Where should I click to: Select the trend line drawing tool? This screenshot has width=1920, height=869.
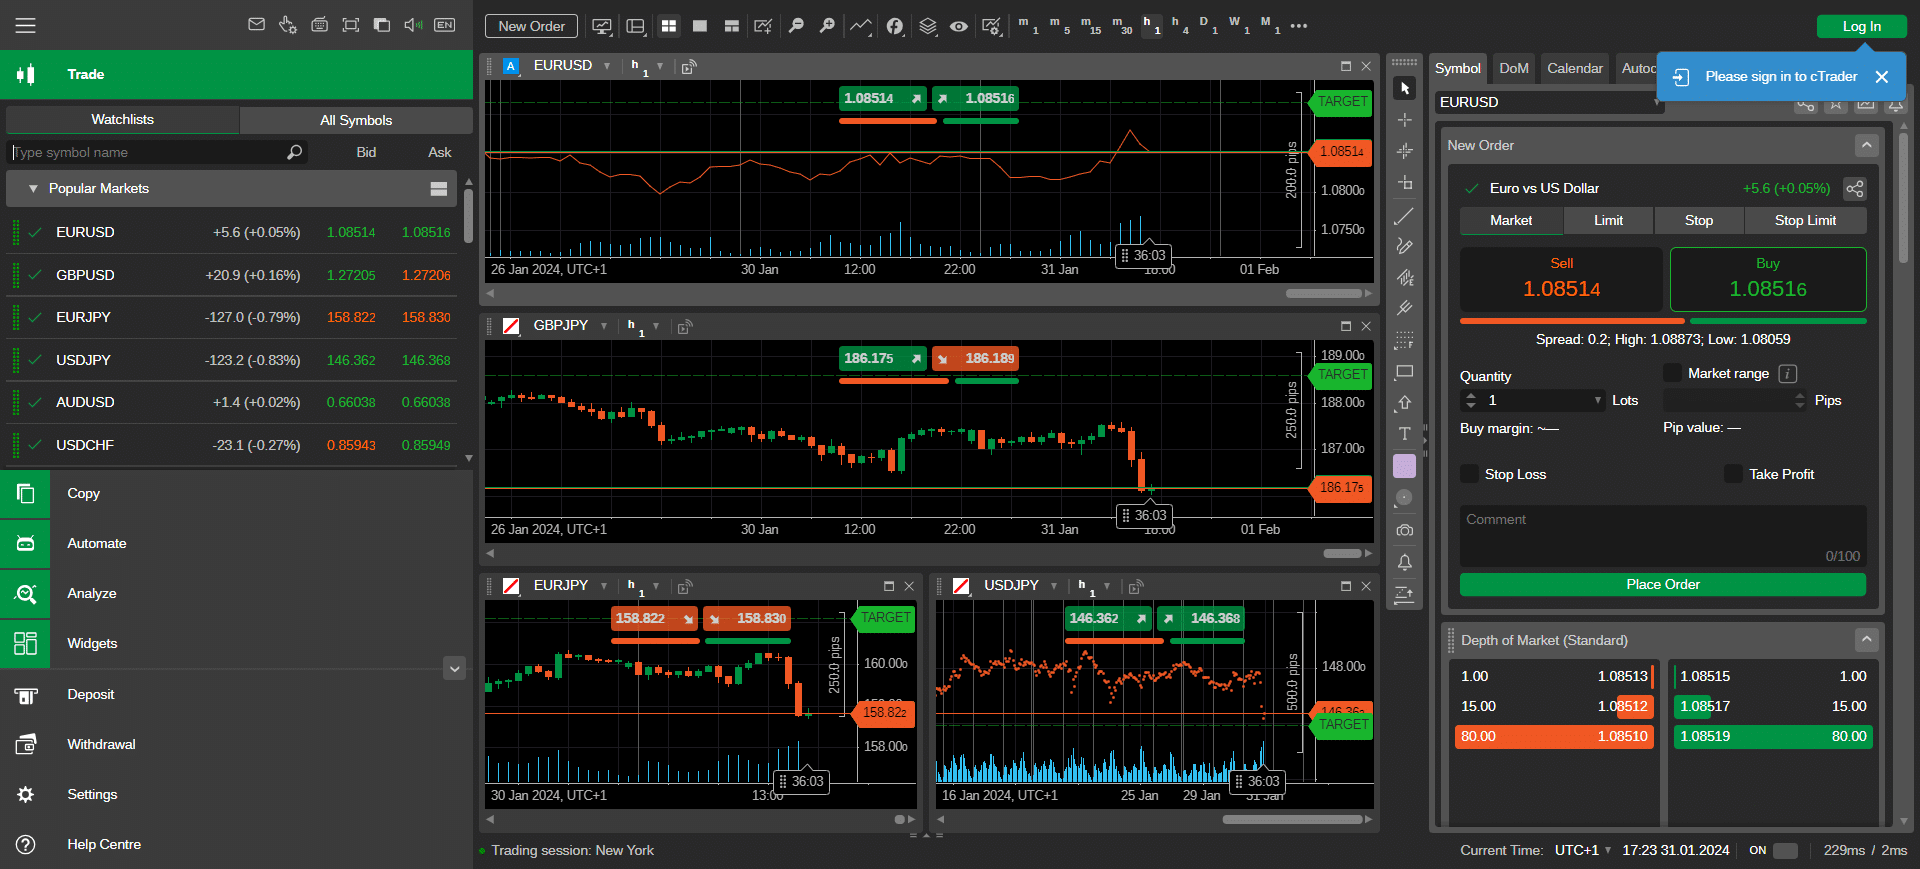[x=1405, y=215]
